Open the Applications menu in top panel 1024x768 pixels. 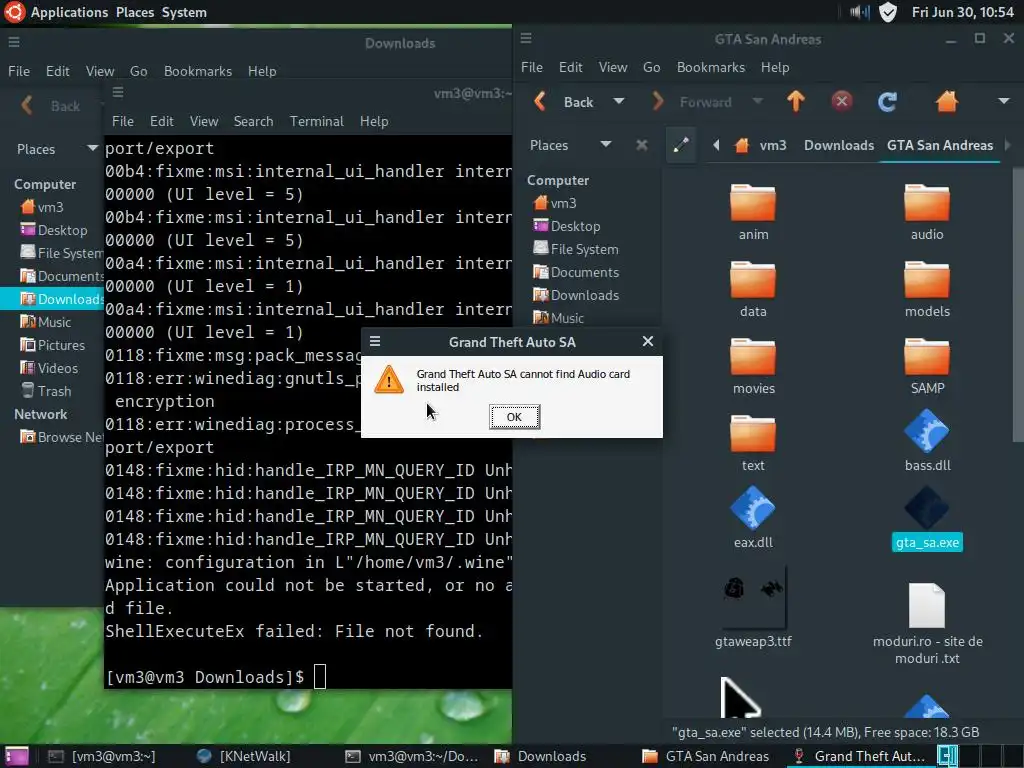[69, 12]
